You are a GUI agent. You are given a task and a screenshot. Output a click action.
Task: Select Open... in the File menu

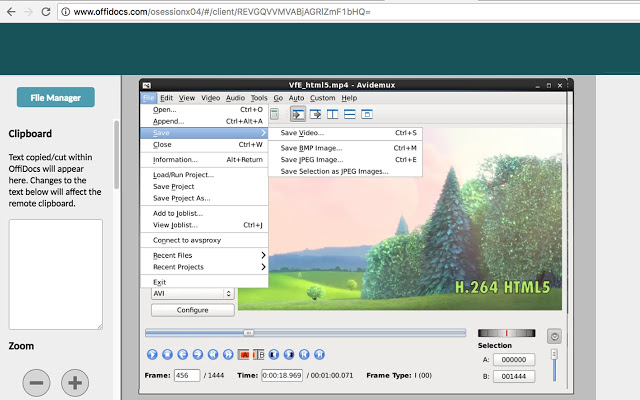pos(204,109)
